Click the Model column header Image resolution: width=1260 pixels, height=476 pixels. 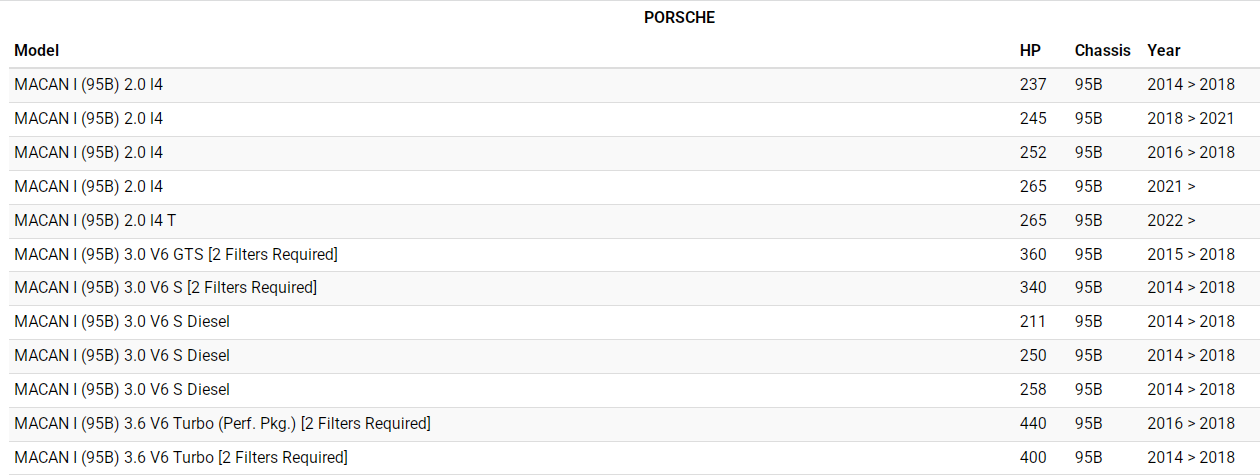point(37,50)
